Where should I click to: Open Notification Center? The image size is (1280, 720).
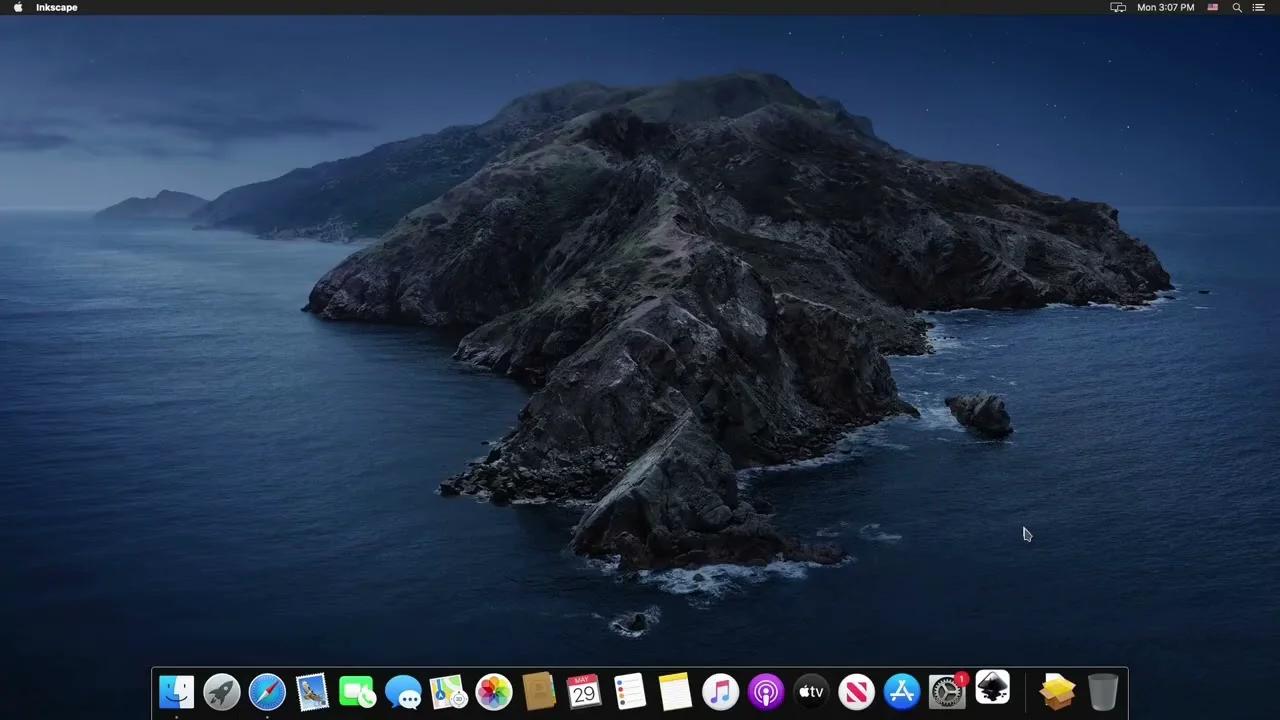tap(1259, 7)
